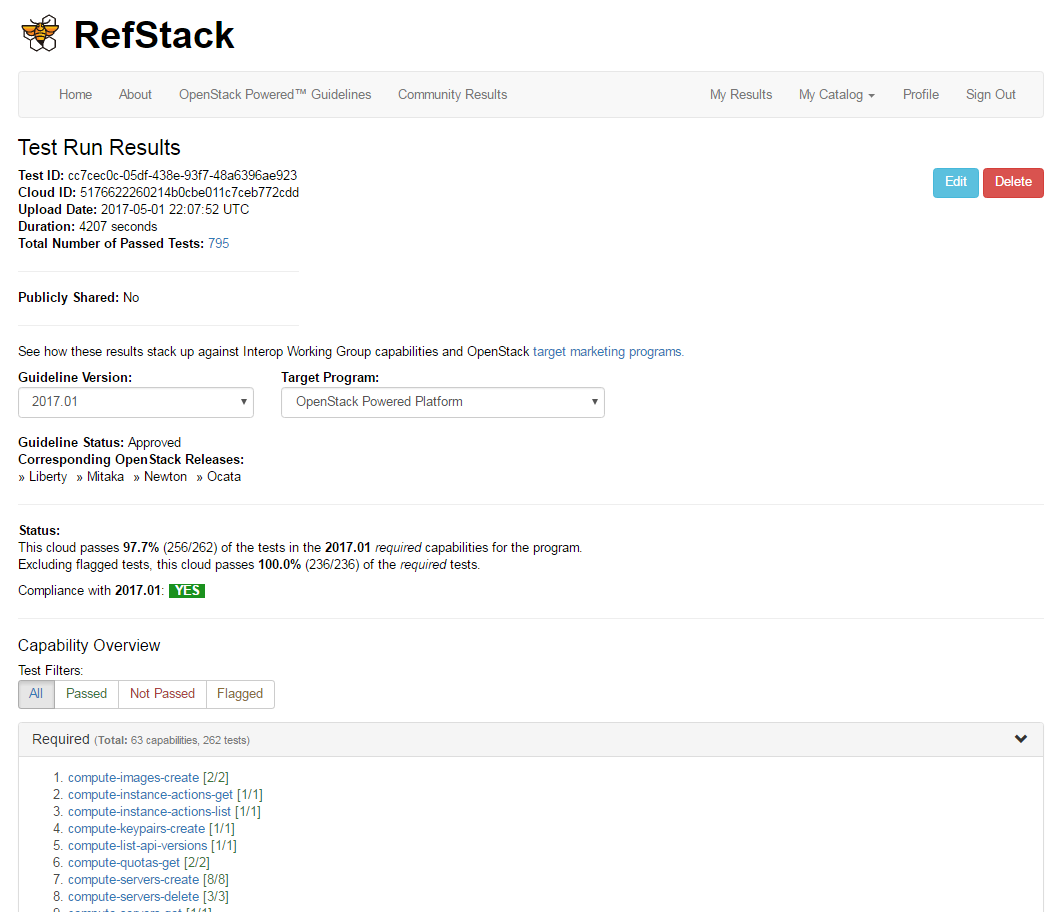Click the Liberty release text

tap(48, 476)
